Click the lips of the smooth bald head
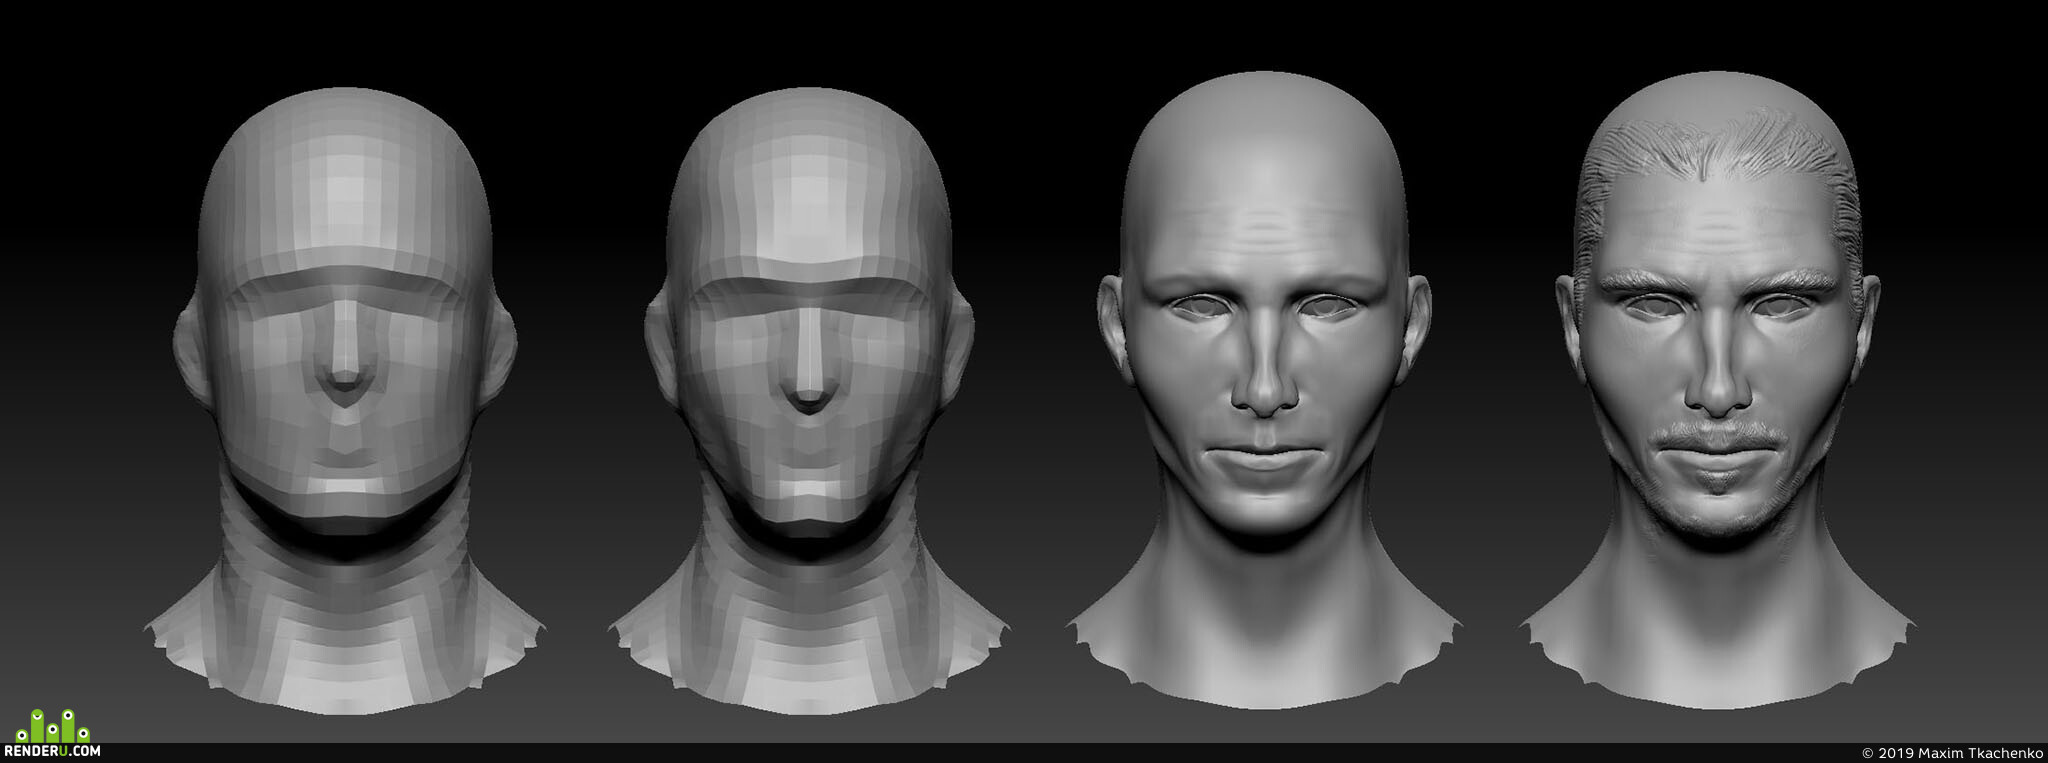 click(1265, 461)
